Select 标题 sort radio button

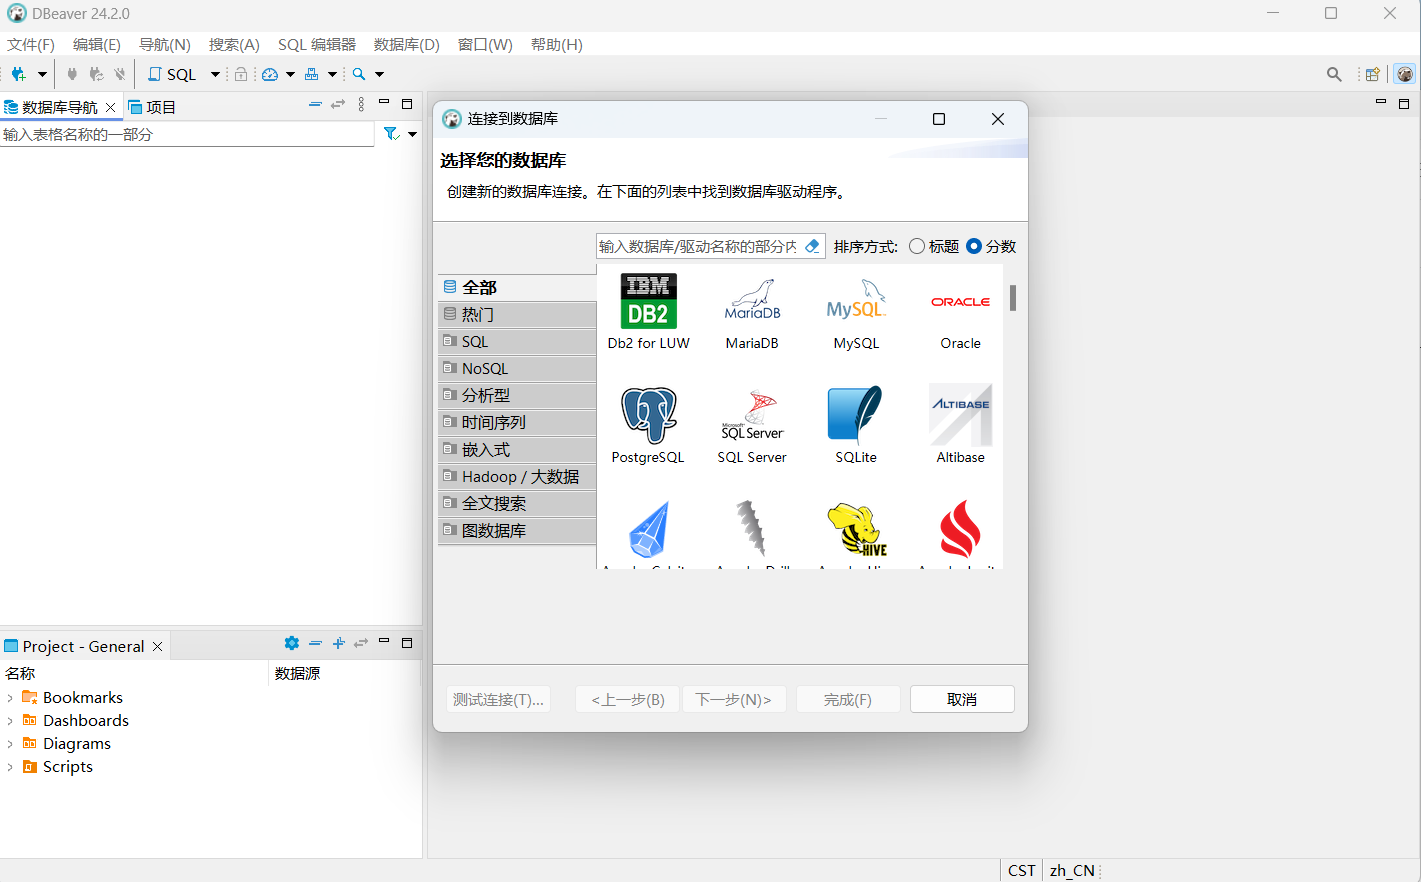pos(917,246)
